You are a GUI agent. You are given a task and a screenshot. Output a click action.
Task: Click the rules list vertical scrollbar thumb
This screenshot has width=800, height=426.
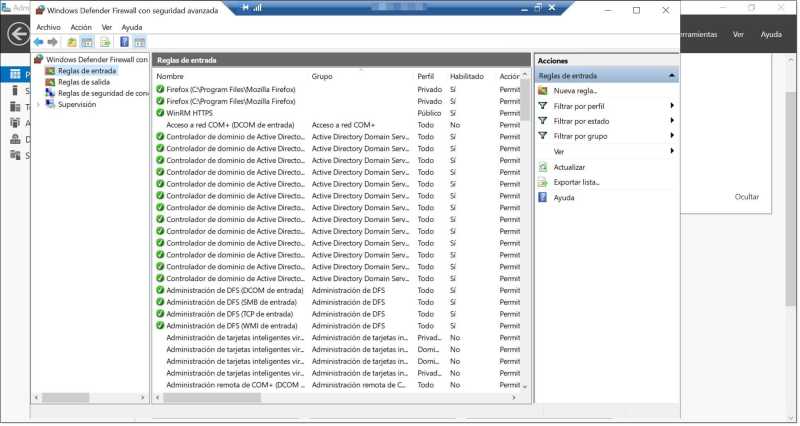[525, 99]
